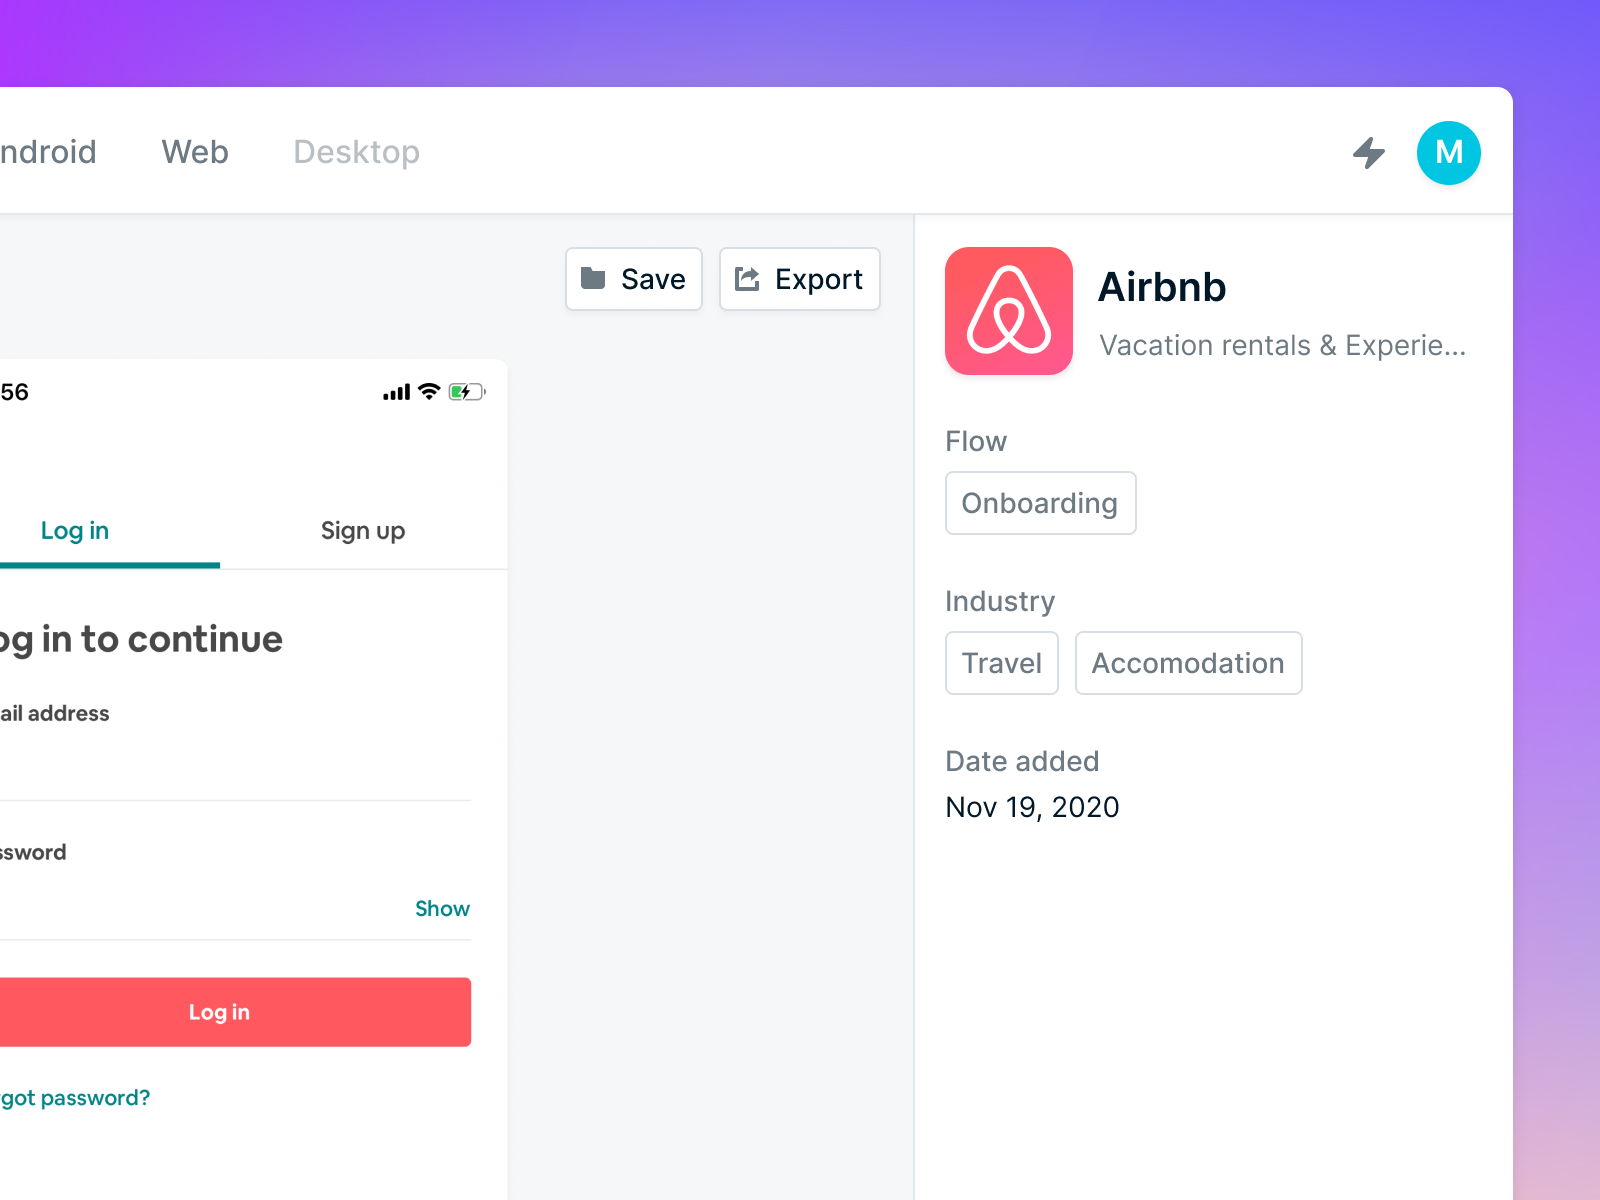The width and height of the screenshot is (1600, 1200).
Task: Filter by the Travel industry tag
Action: 1002,663
